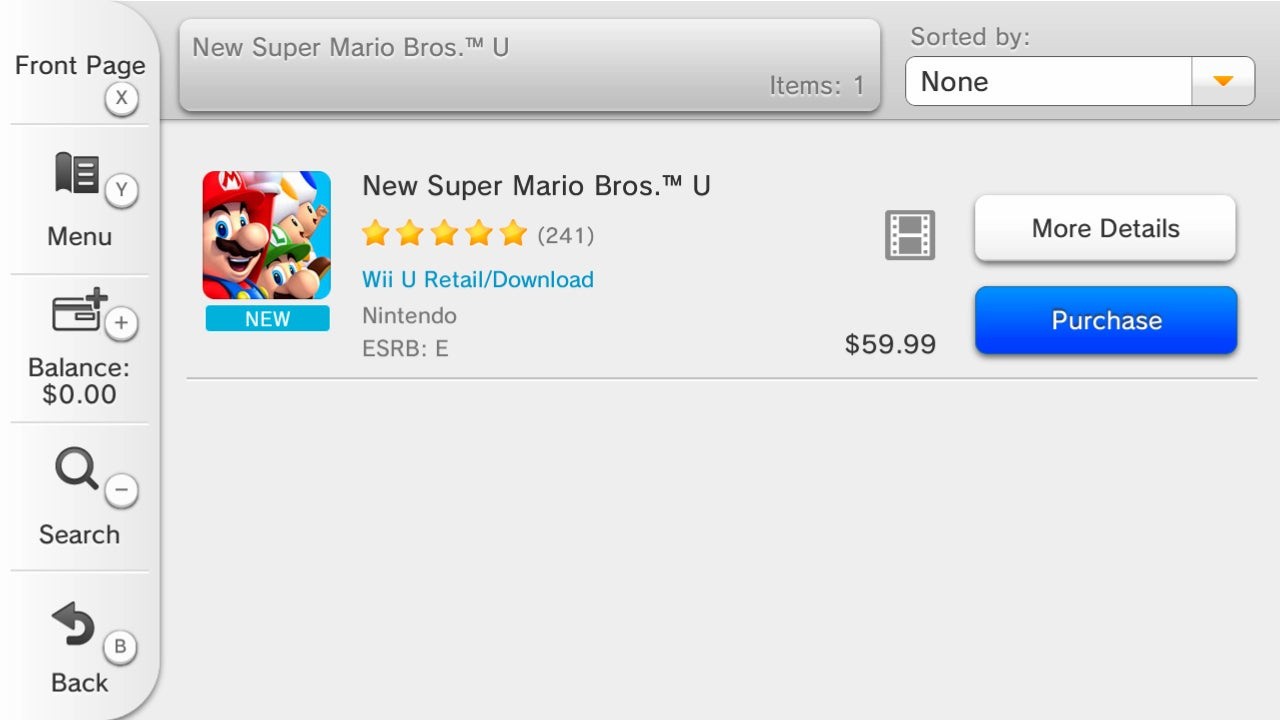View the Balance: $0.00 entry
The width and height of the screenshot is (1280, 720).
[79, 381]
